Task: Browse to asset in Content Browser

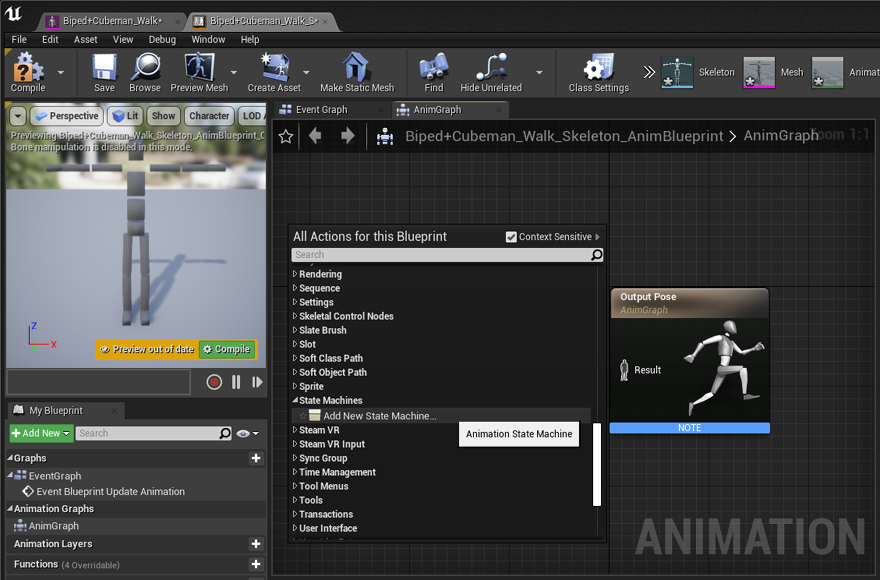Action: click(x=145, y=72)
